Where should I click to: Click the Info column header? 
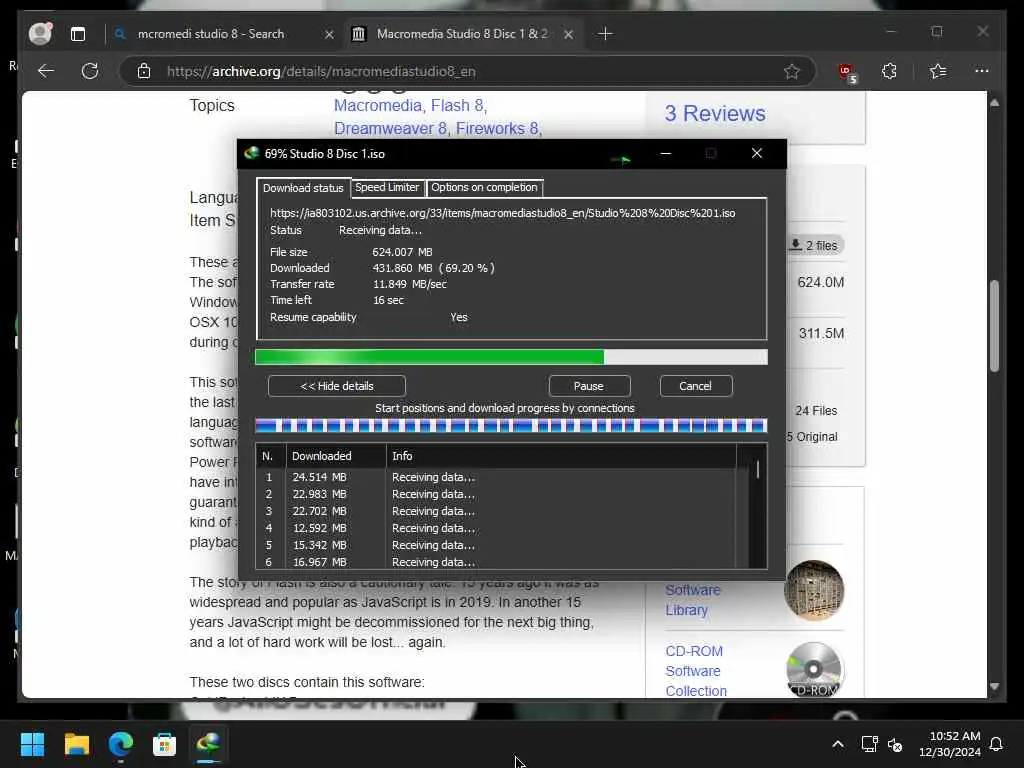point(561,456)
